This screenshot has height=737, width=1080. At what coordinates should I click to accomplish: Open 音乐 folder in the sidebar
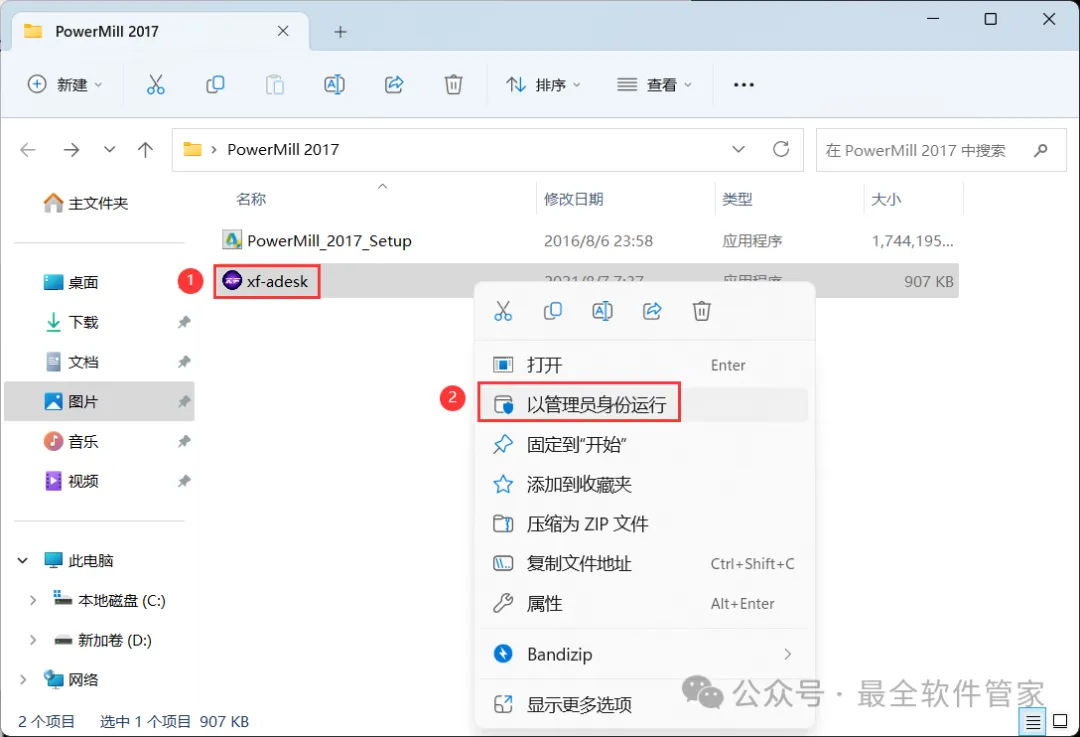[x=71, y=442]
